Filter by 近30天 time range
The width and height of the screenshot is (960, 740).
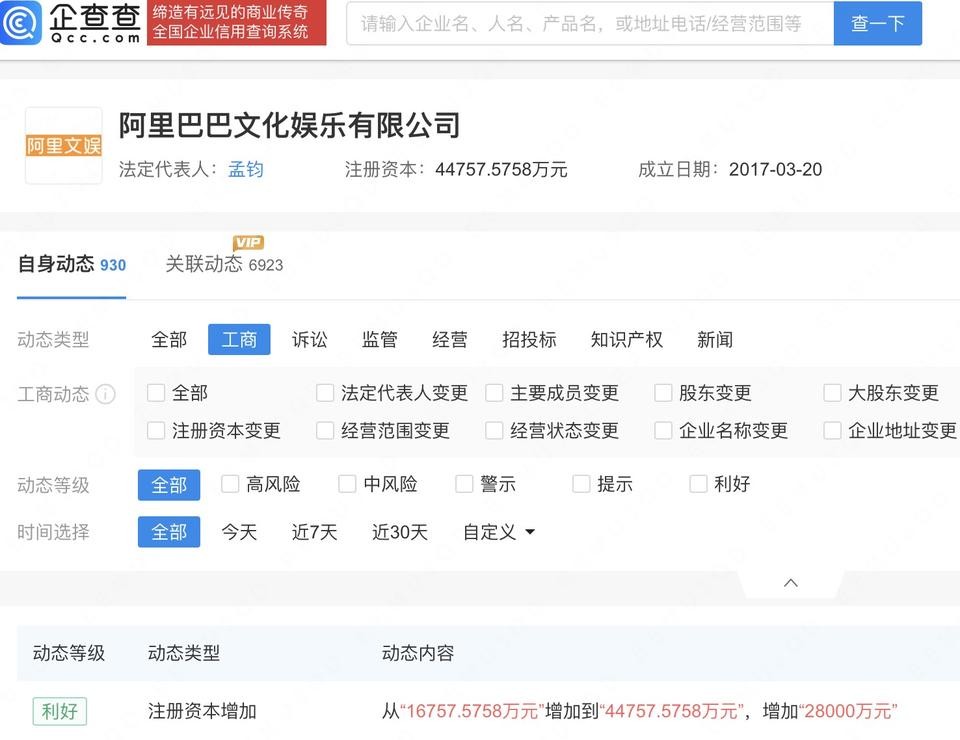(x=400, y=532)
